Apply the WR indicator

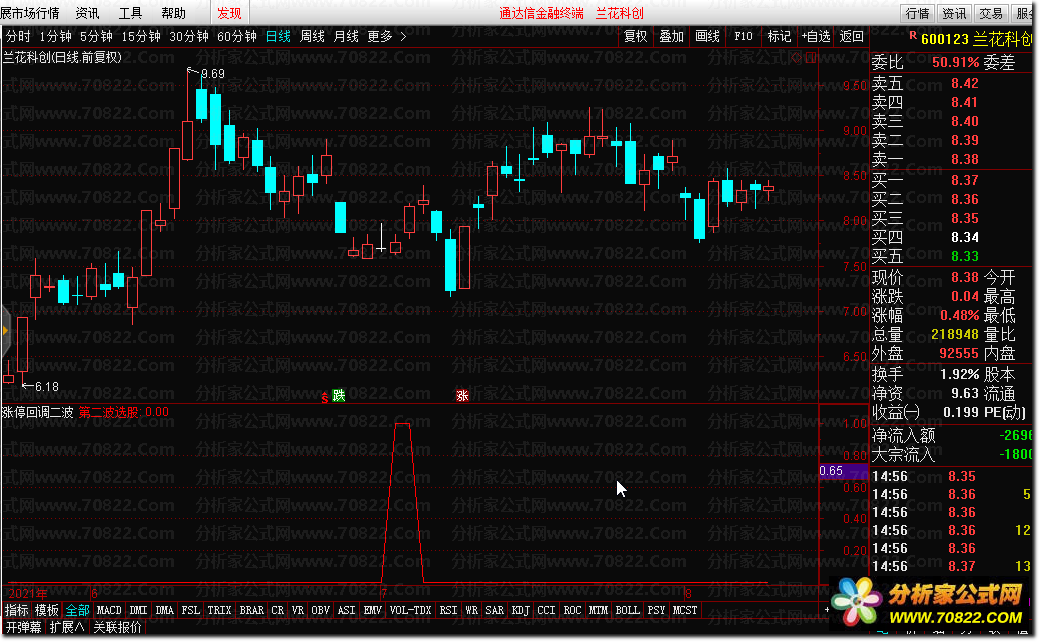(471, 610)
